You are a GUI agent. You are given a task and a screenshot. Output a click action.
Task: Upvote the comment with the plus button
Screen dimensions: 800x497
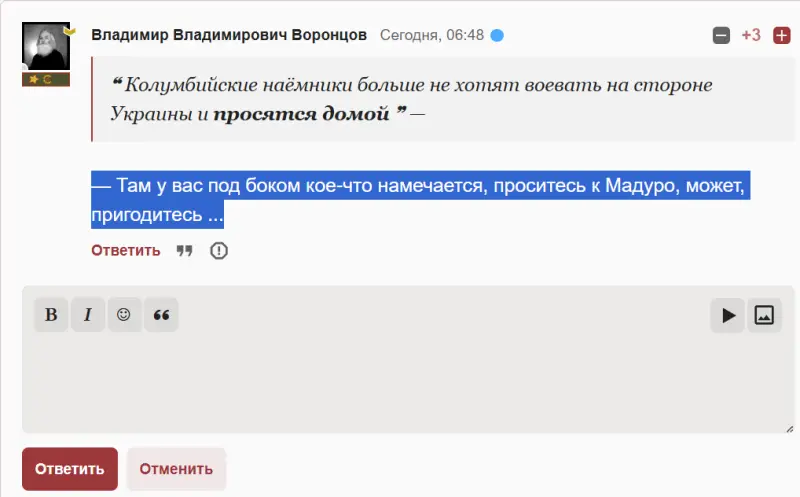tap(782, 36)
